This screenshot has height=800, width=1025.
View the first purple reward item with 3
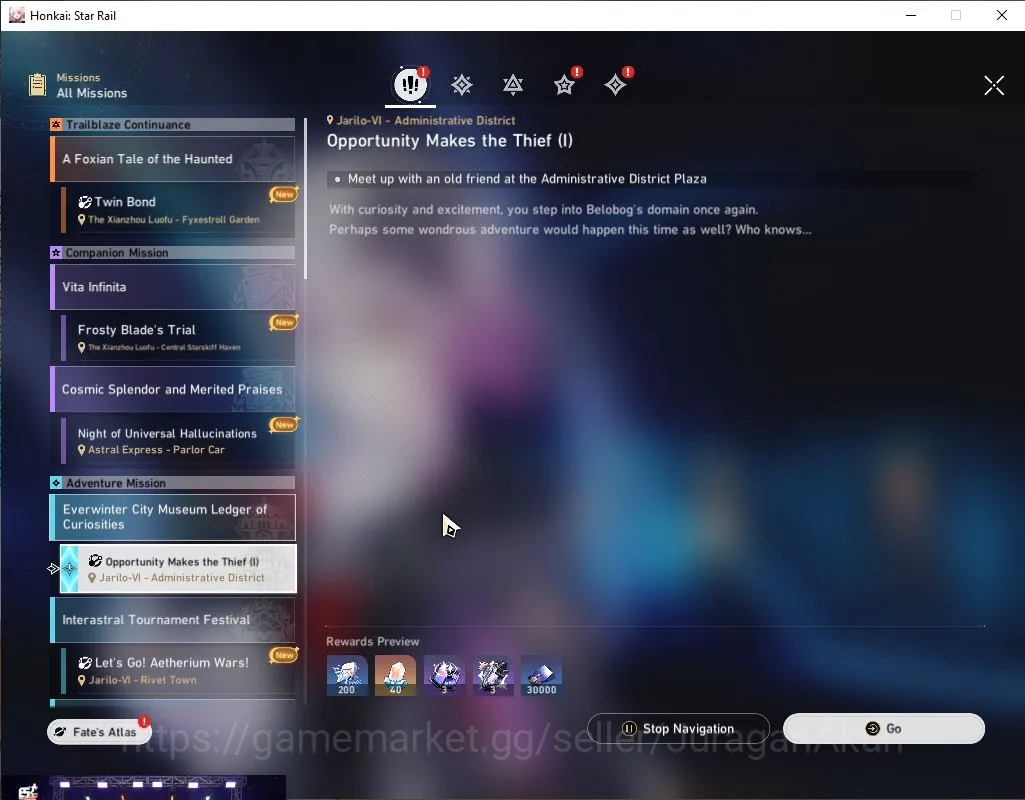tap(445, 676)
